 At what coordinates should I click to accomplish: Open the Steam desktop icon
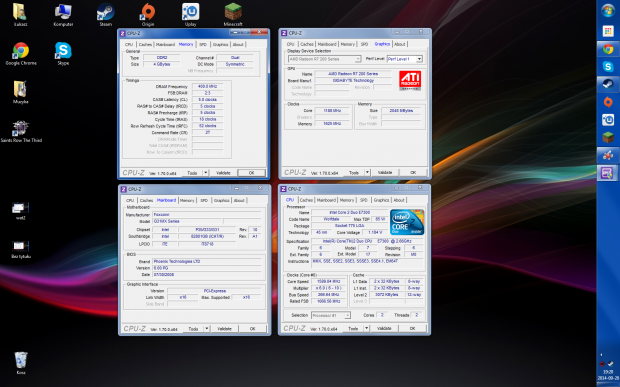[x=105, y=14]
